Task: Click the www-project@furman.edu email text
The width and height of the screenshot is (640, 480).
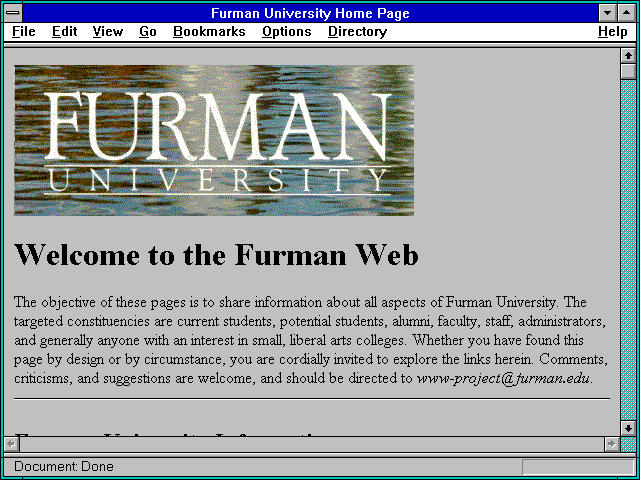Action: tap(503, 378)
